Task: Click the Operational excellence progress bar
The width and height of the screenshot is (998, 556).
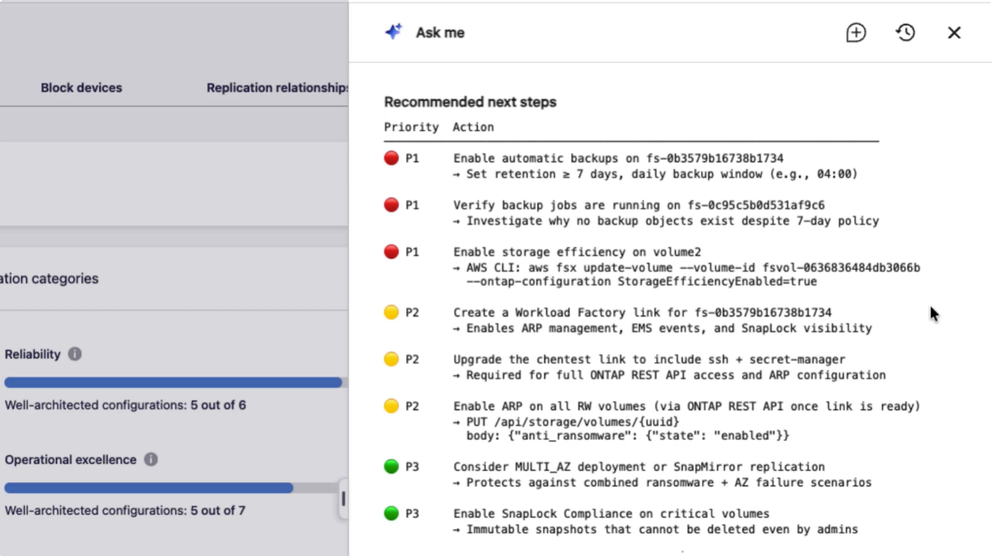Action: coord(172,488)
